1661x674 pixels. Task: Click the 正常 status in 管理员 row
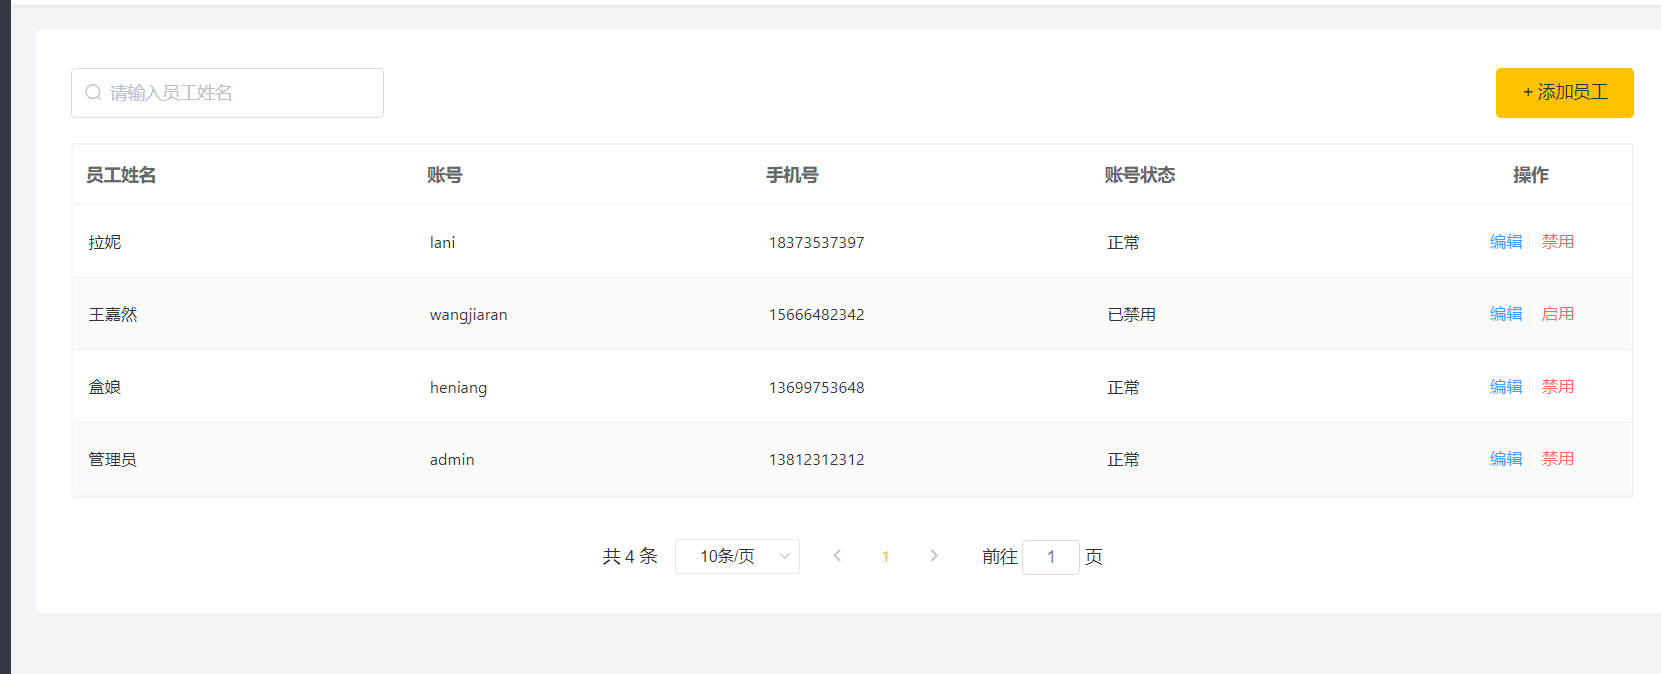pos(1123,460)
